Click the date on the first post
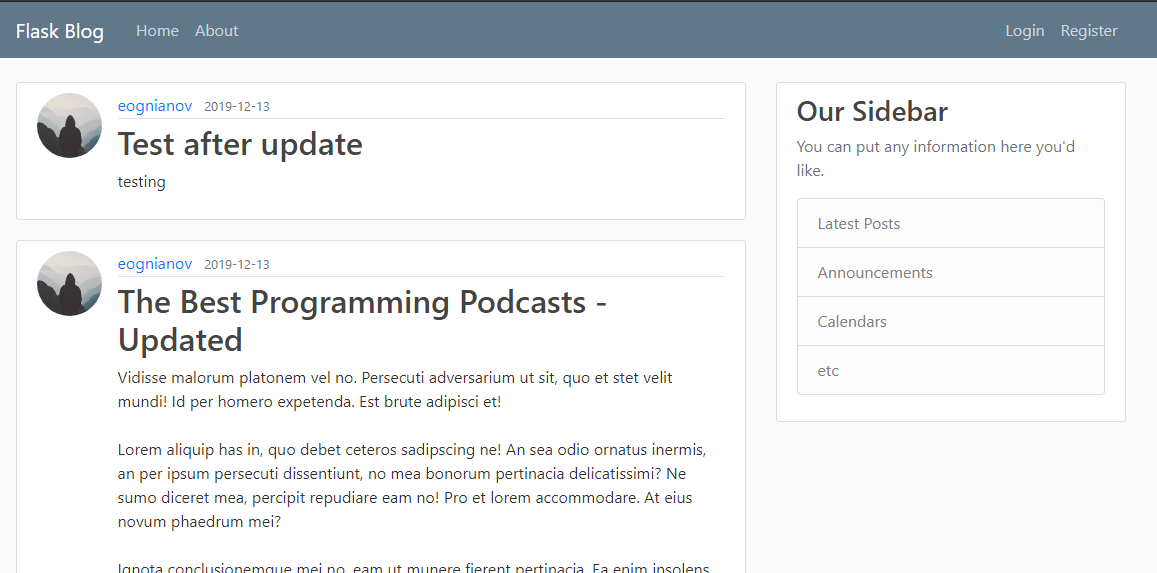Image resolution: width=1157 pixels, height=573 pixels. [x=236, y=107]
